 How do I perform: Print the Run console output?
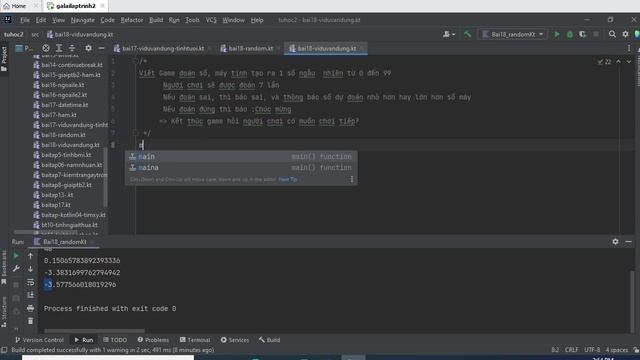pyautogui.click(x=31, y=308)
